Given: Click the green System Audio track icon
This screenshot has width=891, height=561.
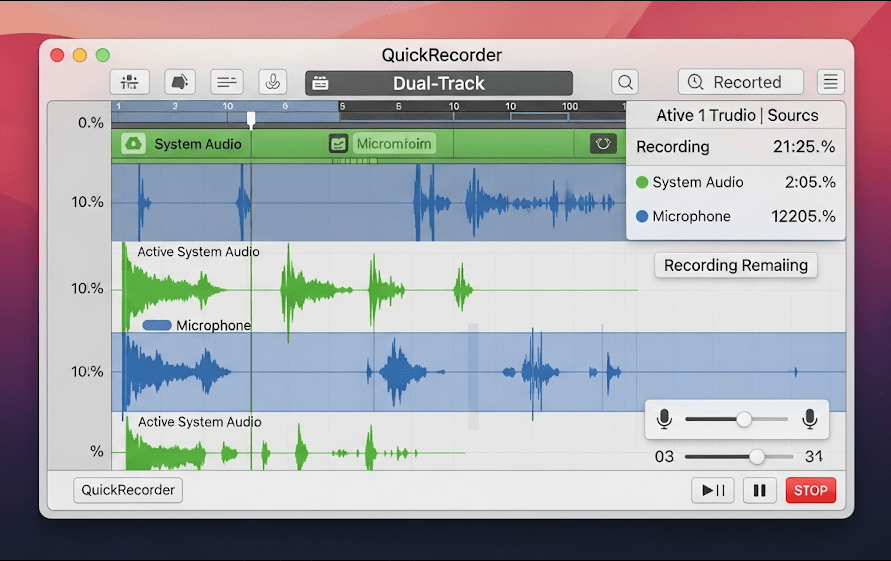Looking at the screenshot, I should click(x=133, y=144).
